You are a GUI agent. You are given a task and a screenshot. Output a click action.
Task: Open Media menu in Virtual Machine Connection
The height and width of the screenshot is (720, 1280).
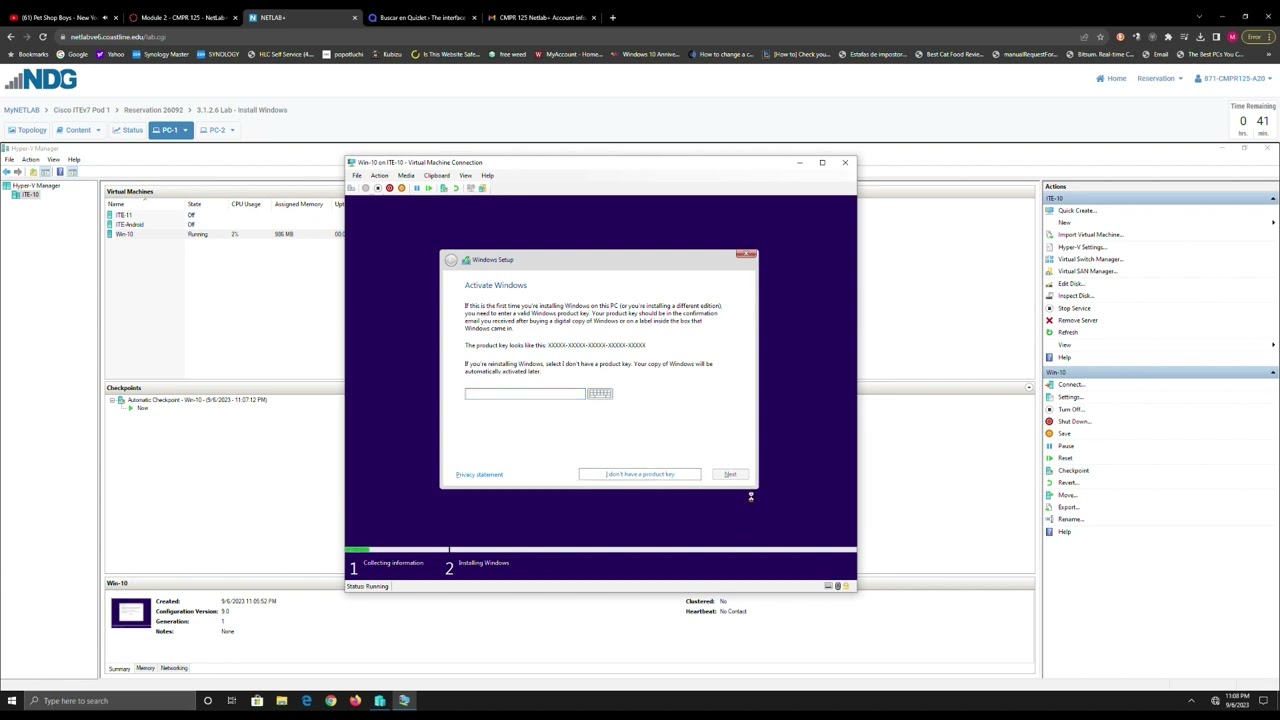[406, 175]
